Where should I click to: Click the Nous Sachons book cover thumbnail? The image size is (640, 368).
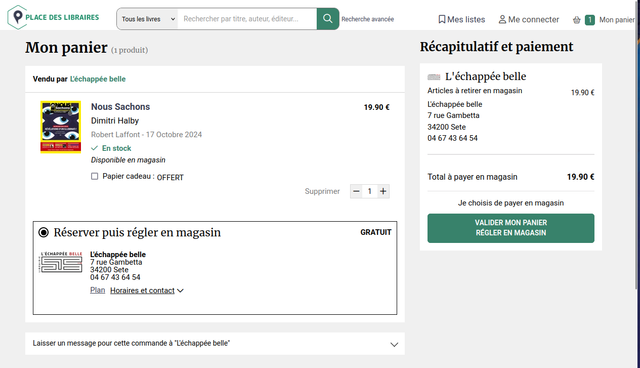(60, 127)
